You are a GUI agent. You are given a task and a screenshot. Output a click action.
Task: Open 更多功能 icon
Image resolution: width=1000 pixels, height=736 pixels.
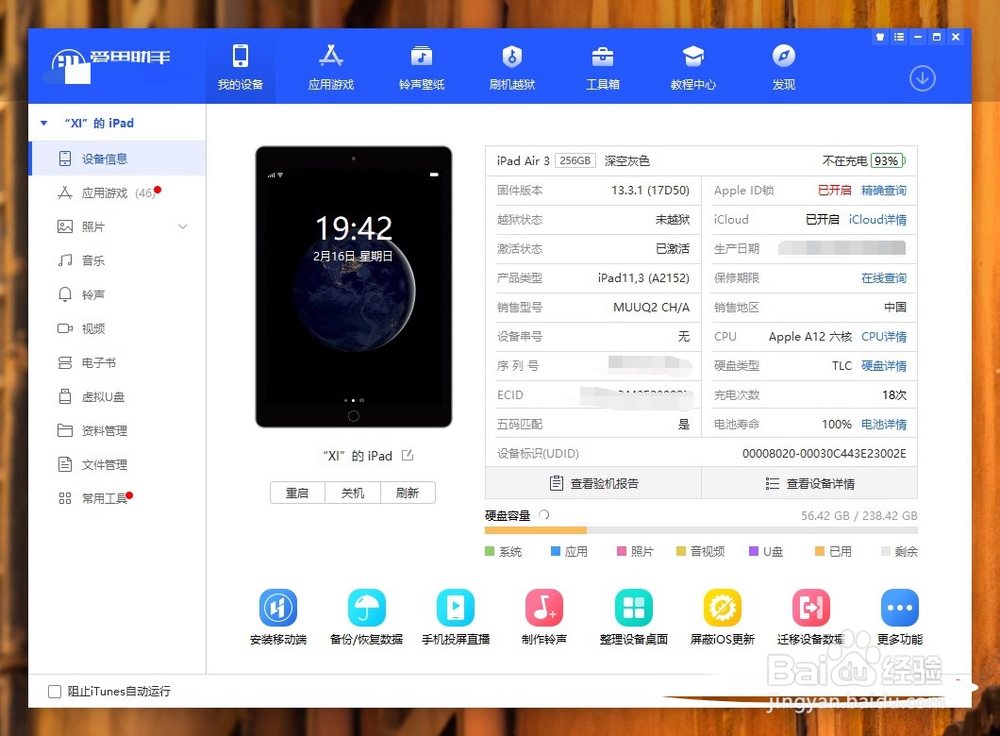click(900, 608)
